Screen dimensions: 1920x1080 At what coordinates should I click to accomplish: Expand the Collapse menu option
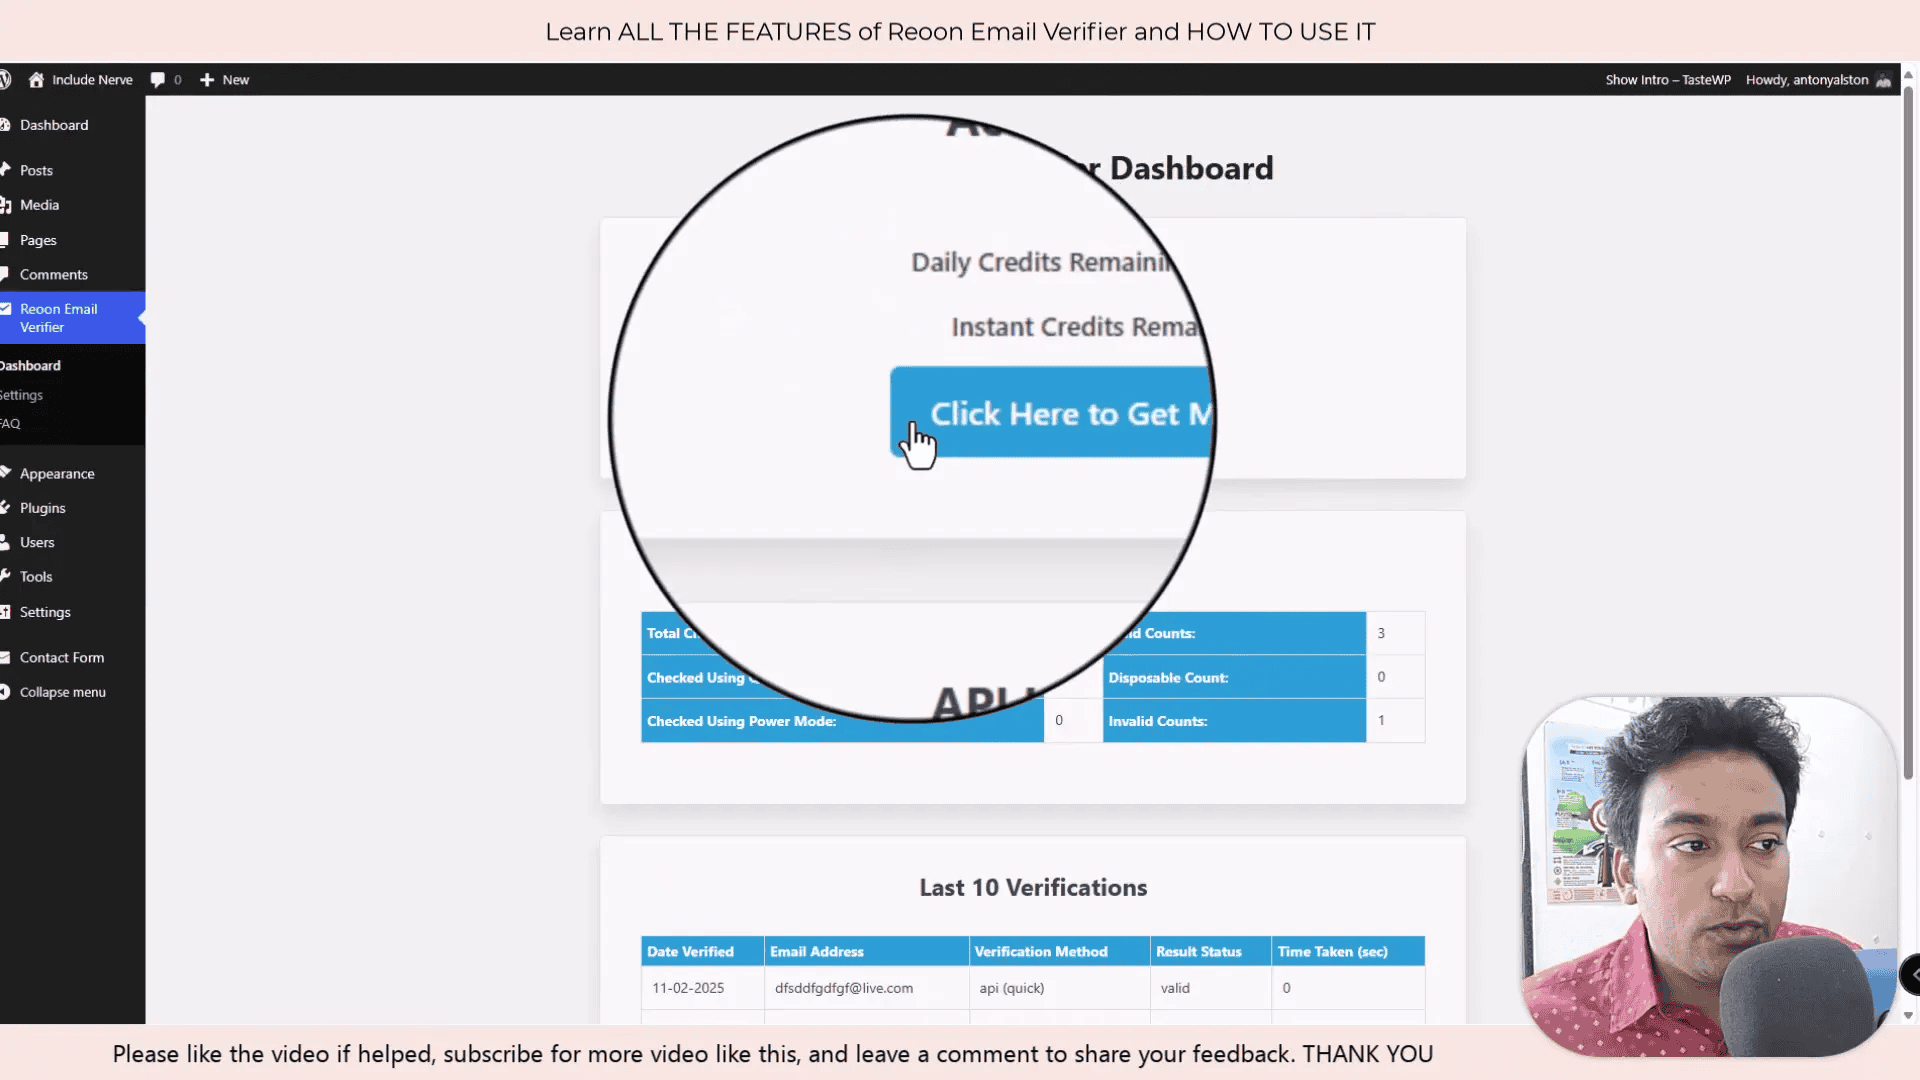[62, 691]
